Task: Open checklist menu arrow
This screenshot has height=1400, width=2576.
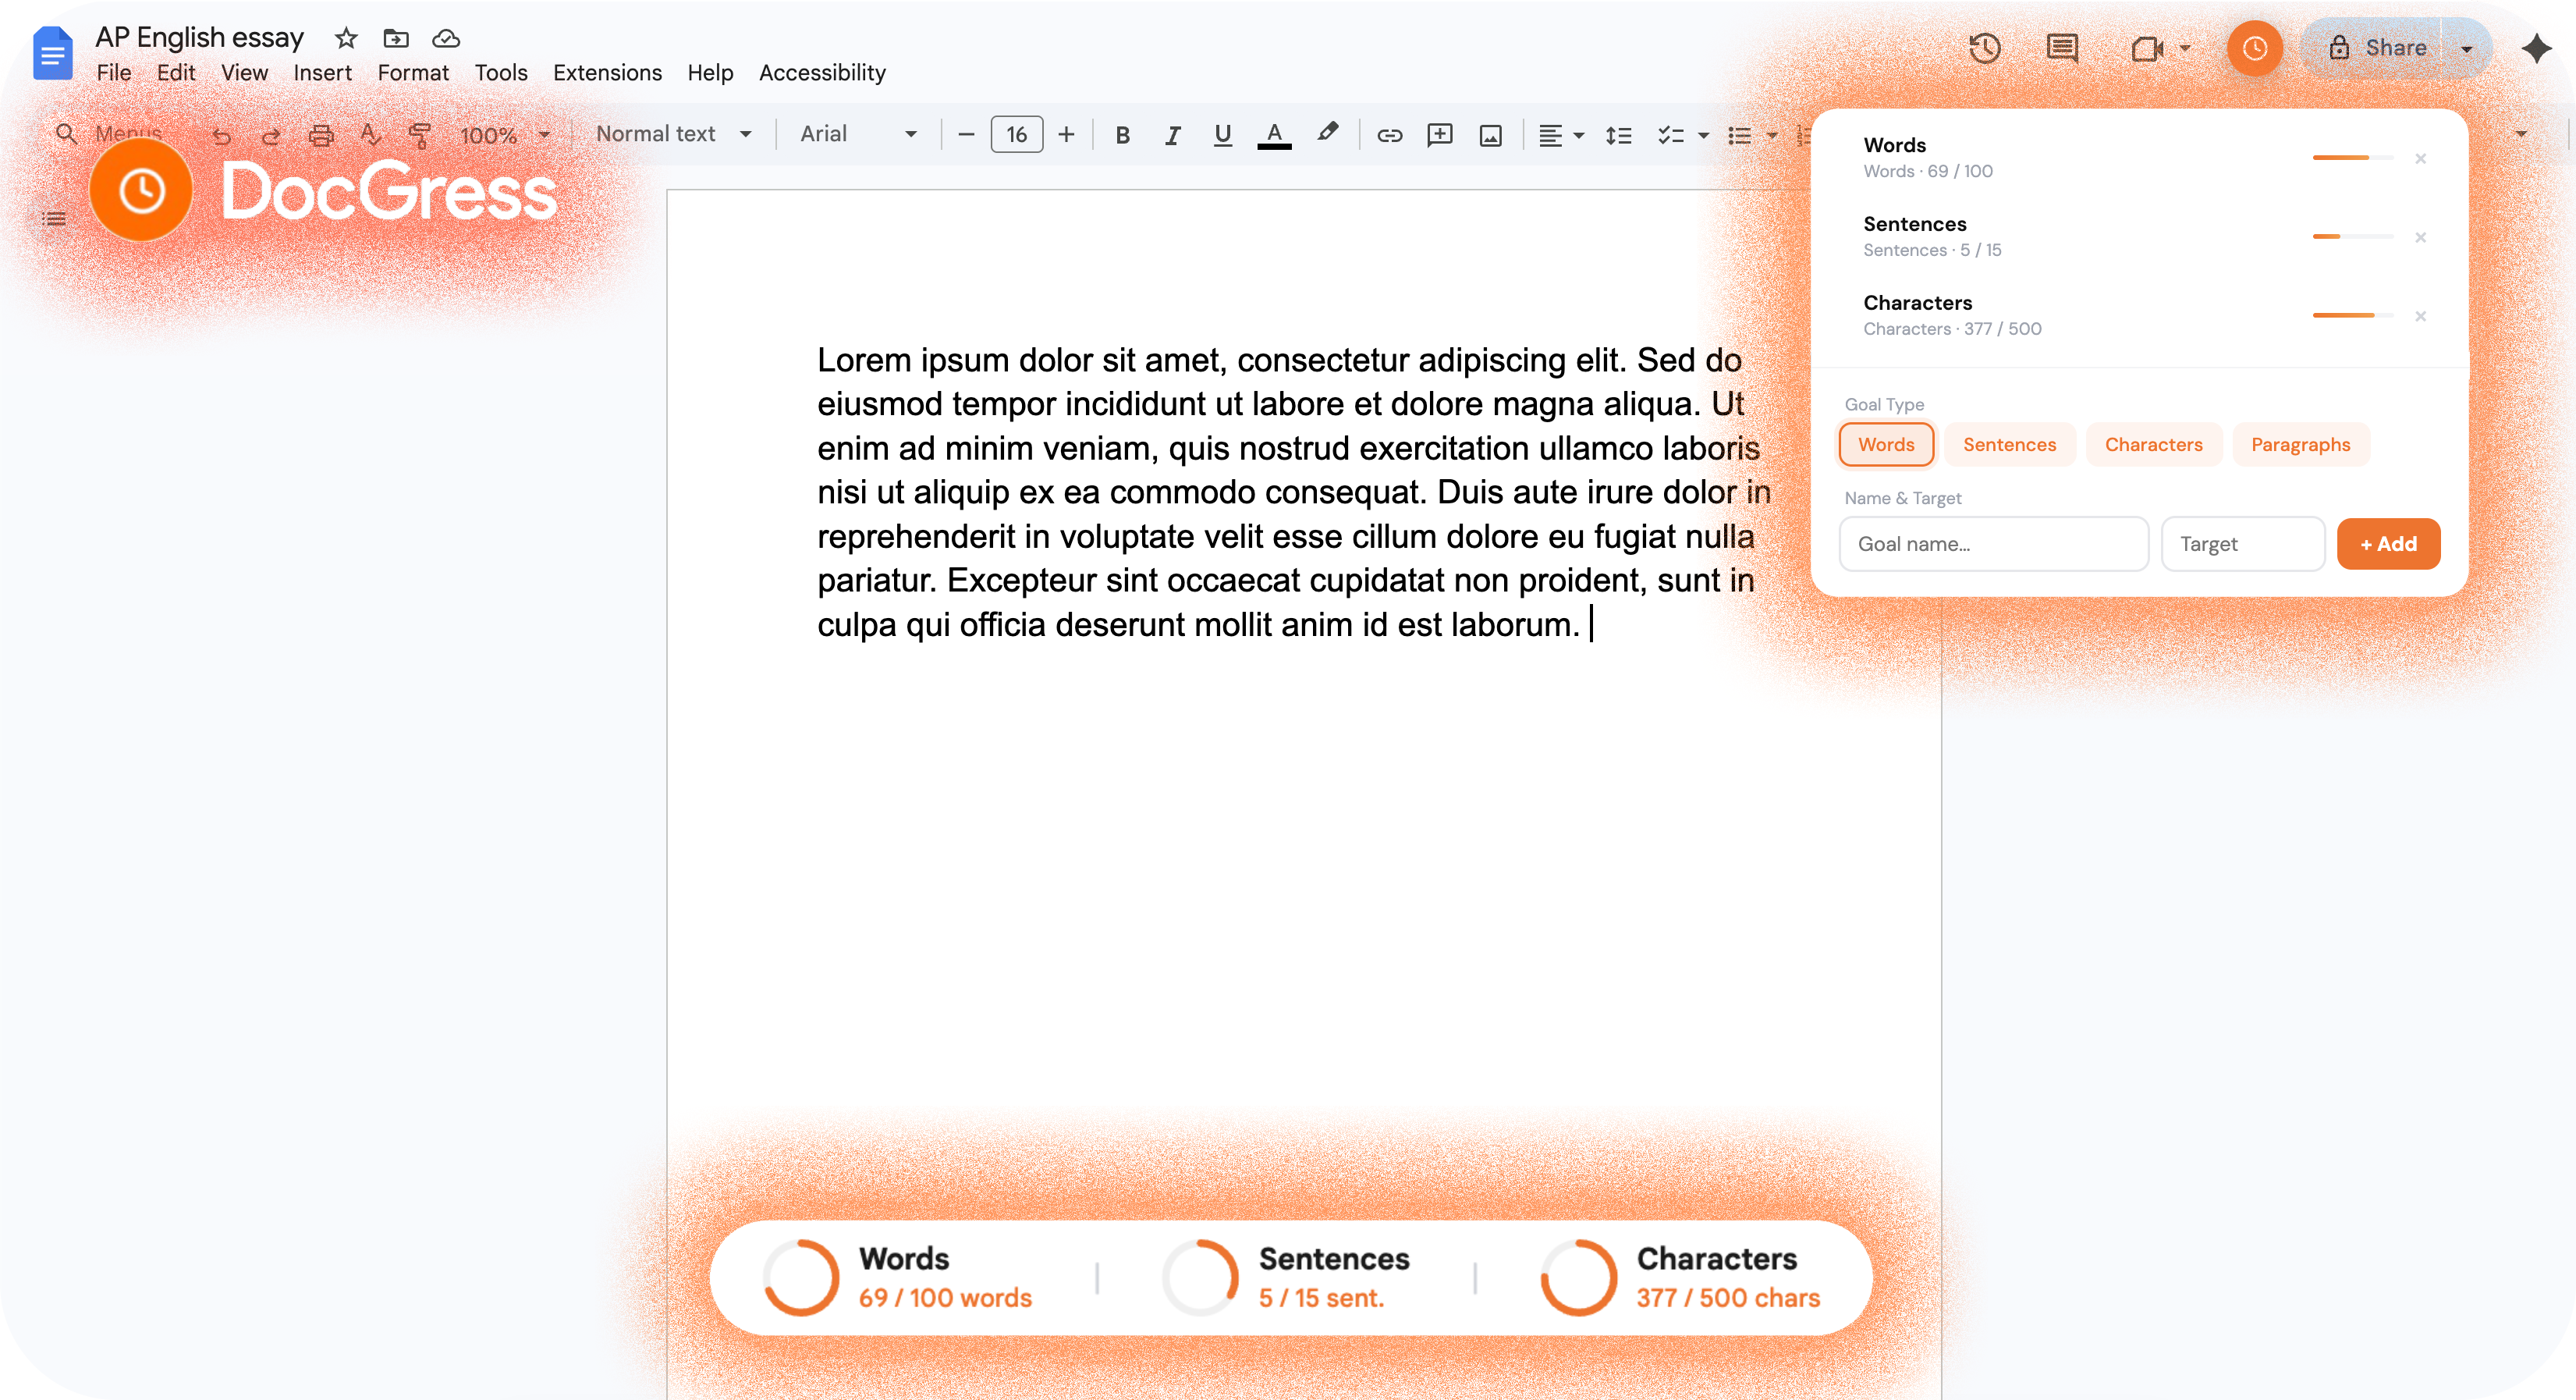Action: click(x=1703, y=135)
